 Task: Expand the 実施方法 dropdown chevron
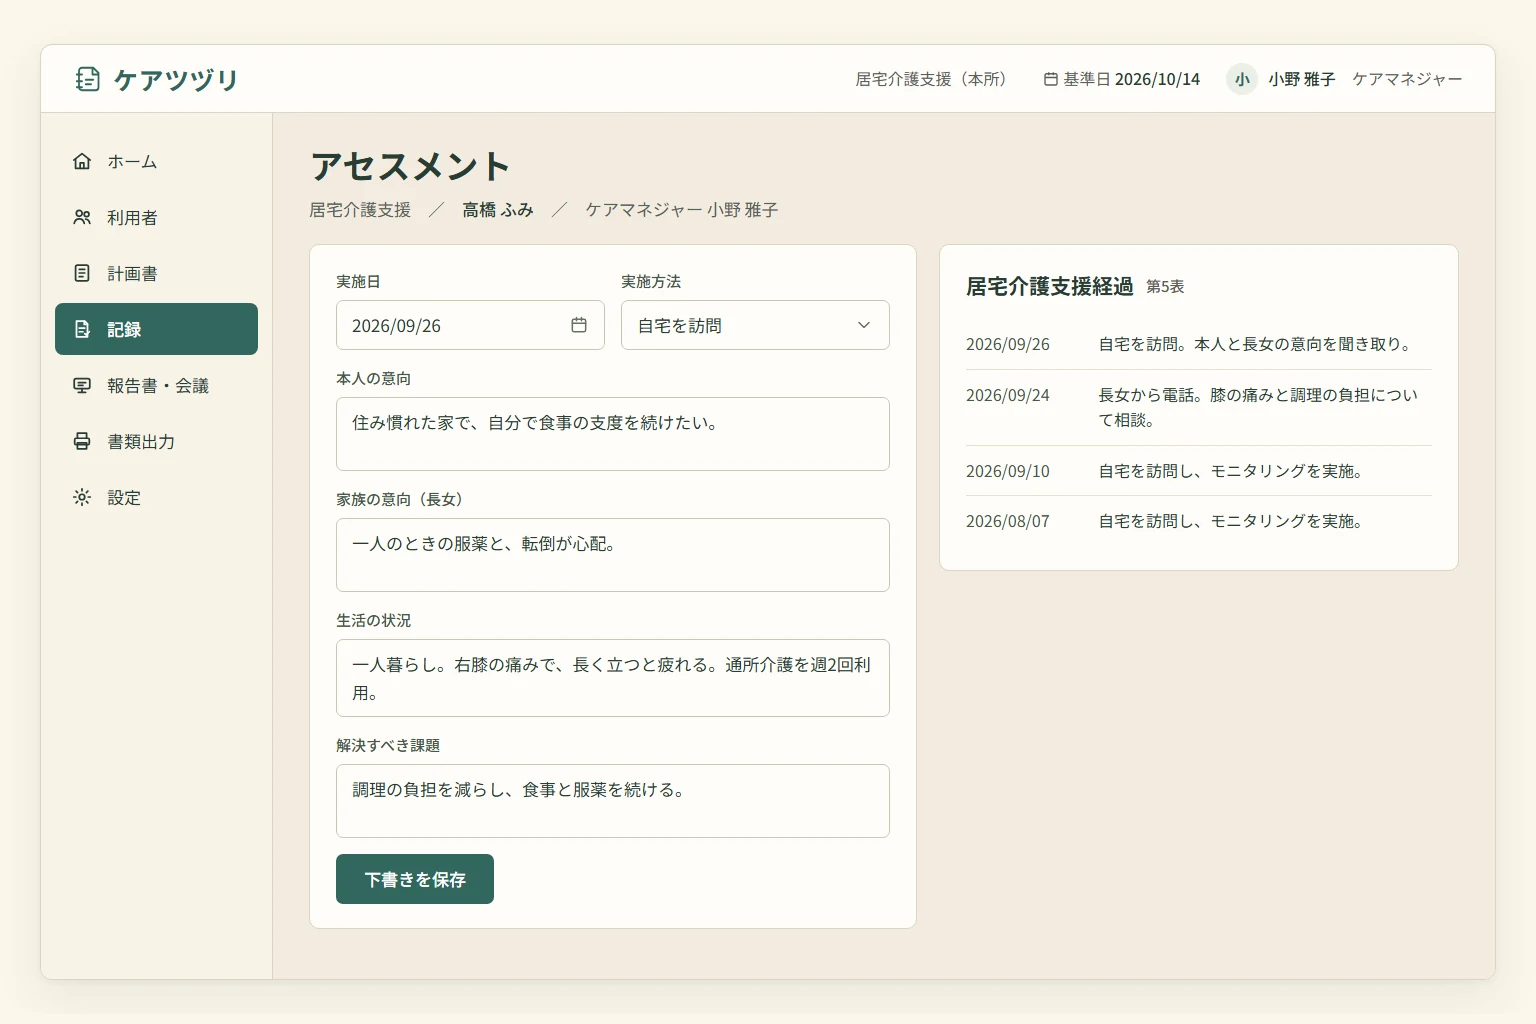[864, 325]
